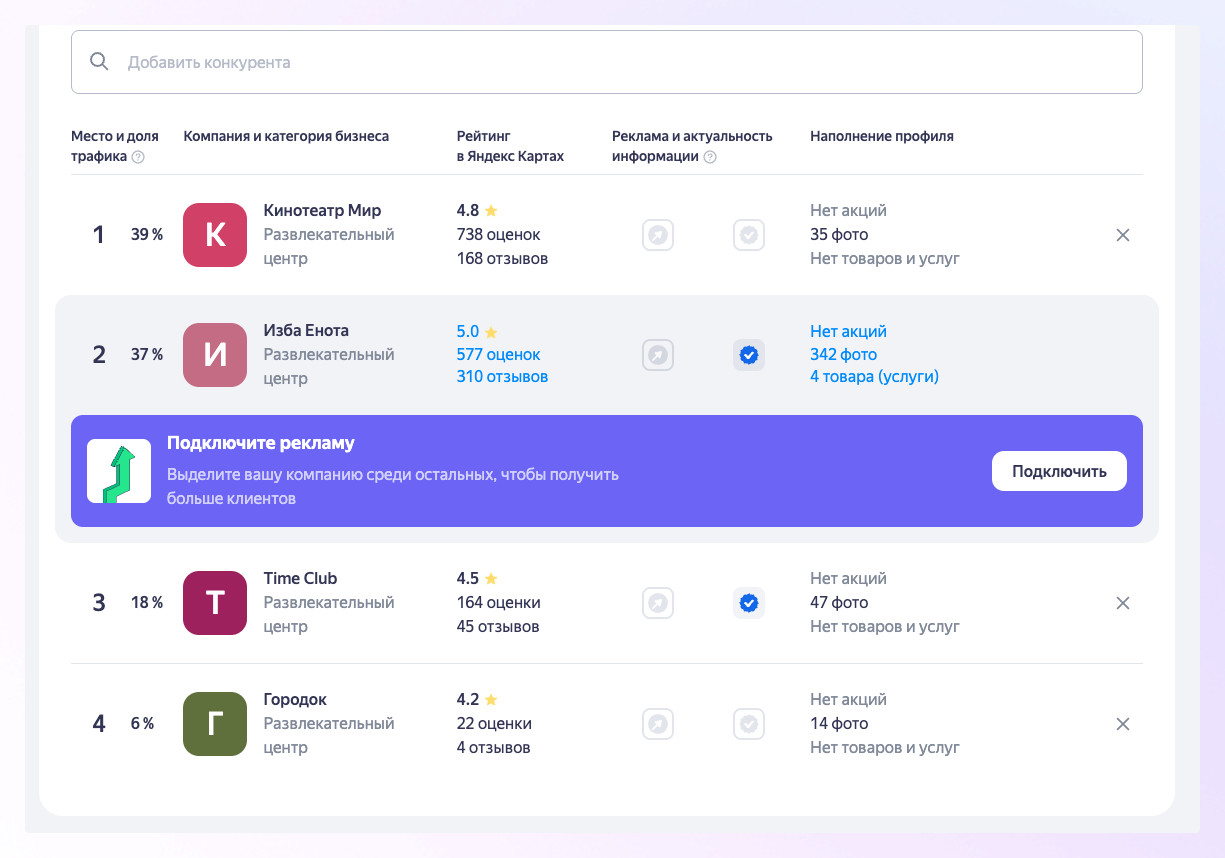Click the Time Club logo tile
The image size is (1225, 858).
click(x=215, y=603)
